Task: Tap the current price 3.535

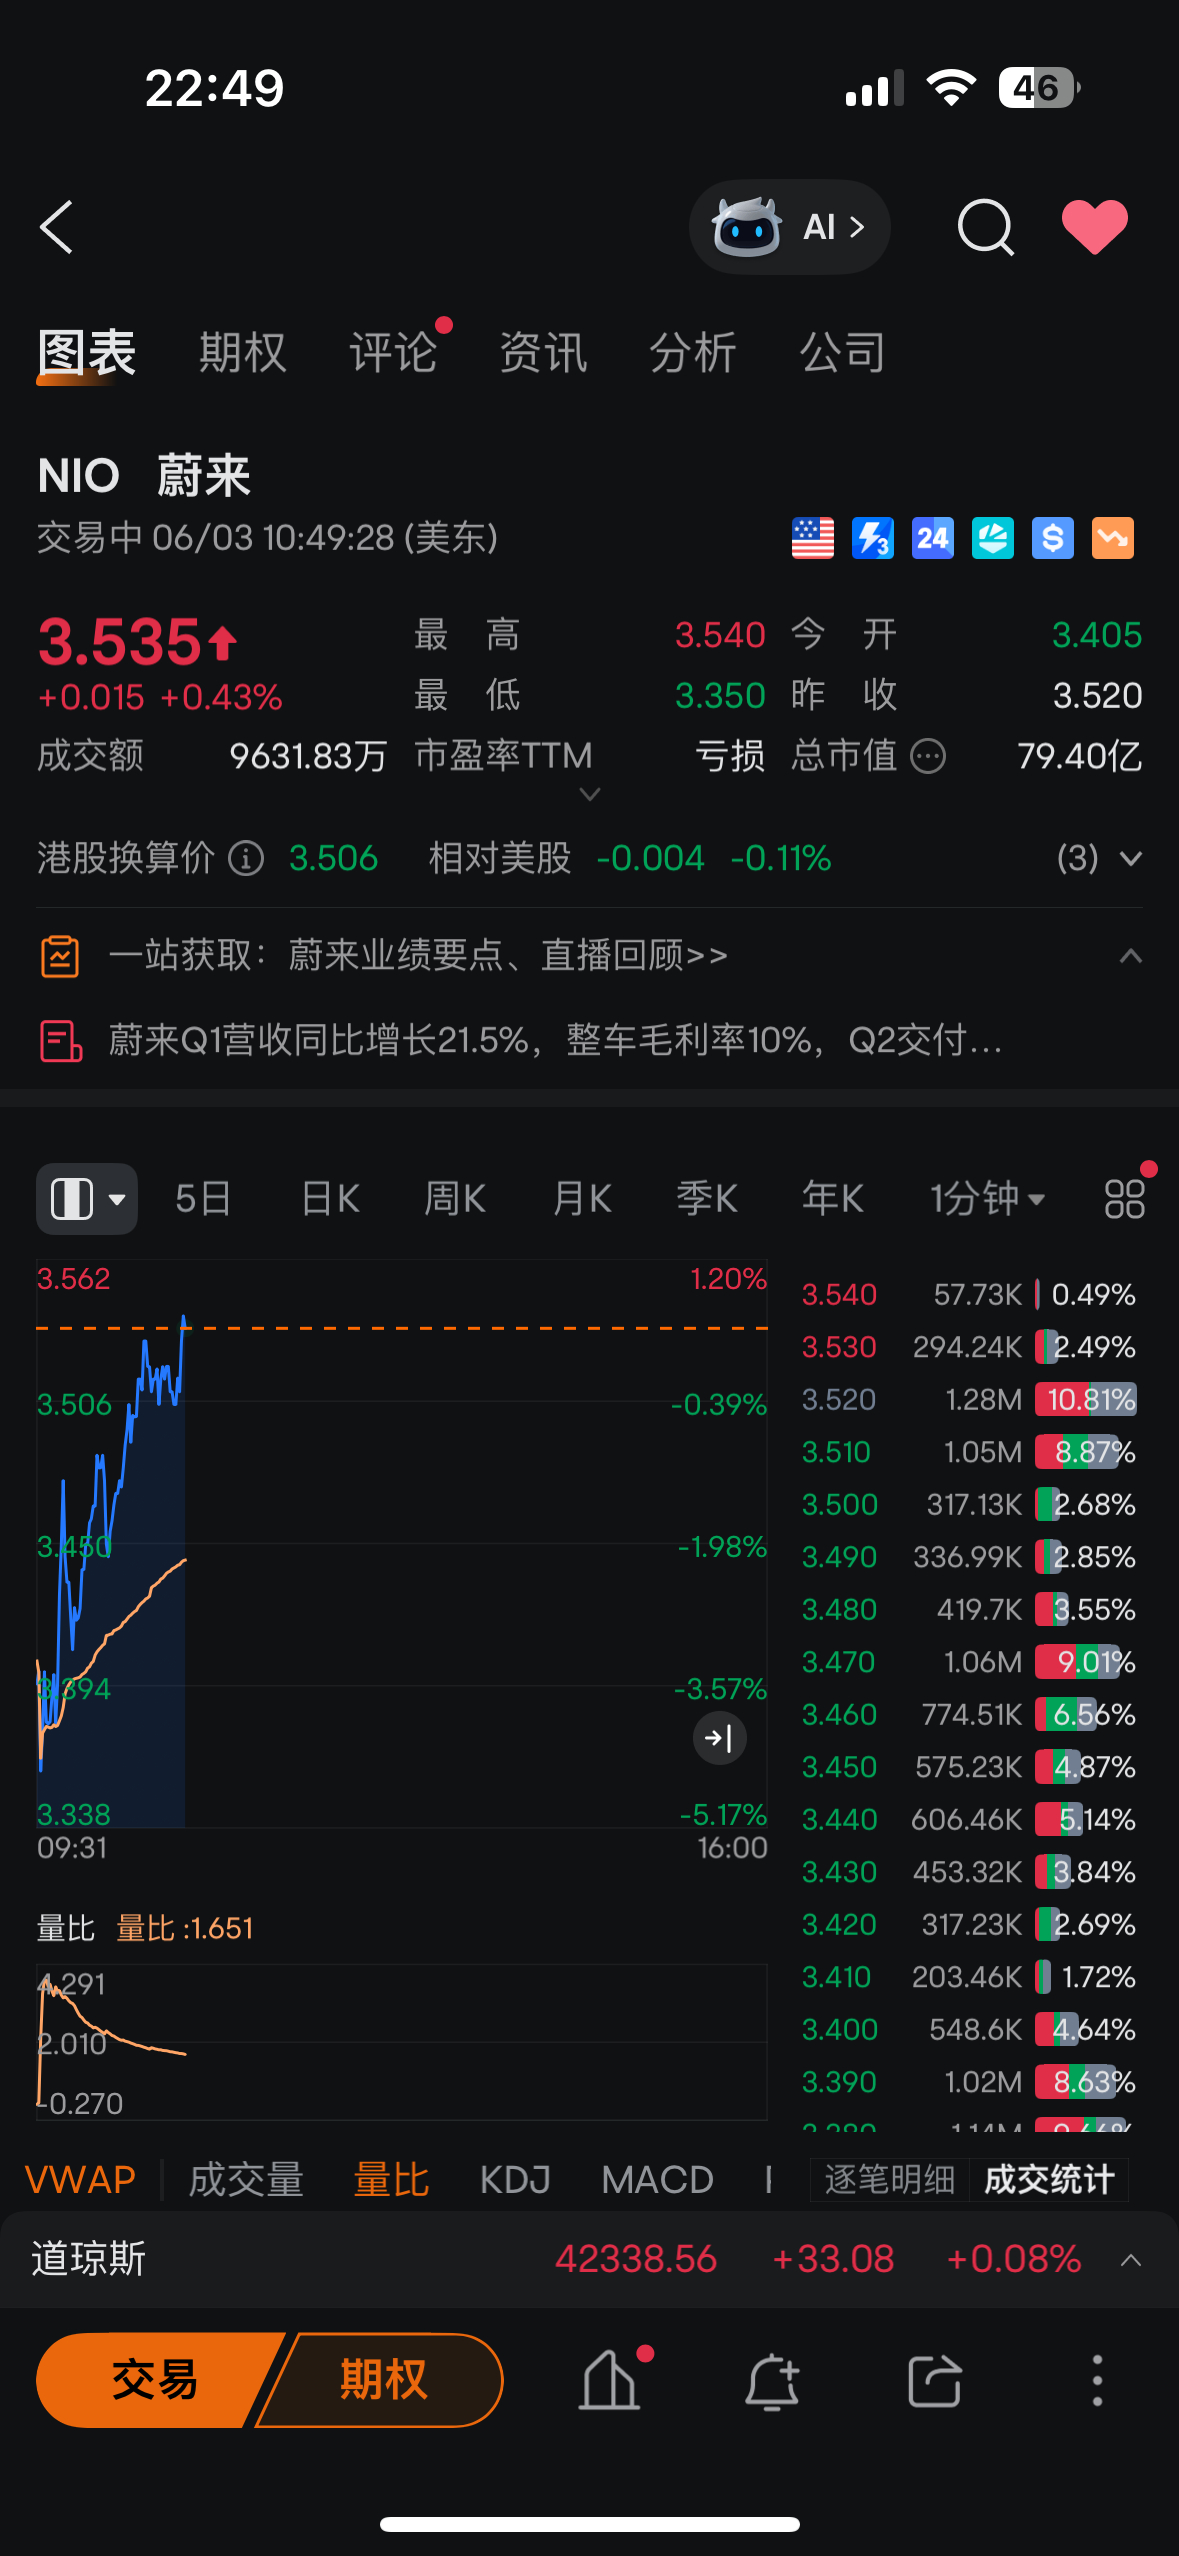Action: coord(120,641)
